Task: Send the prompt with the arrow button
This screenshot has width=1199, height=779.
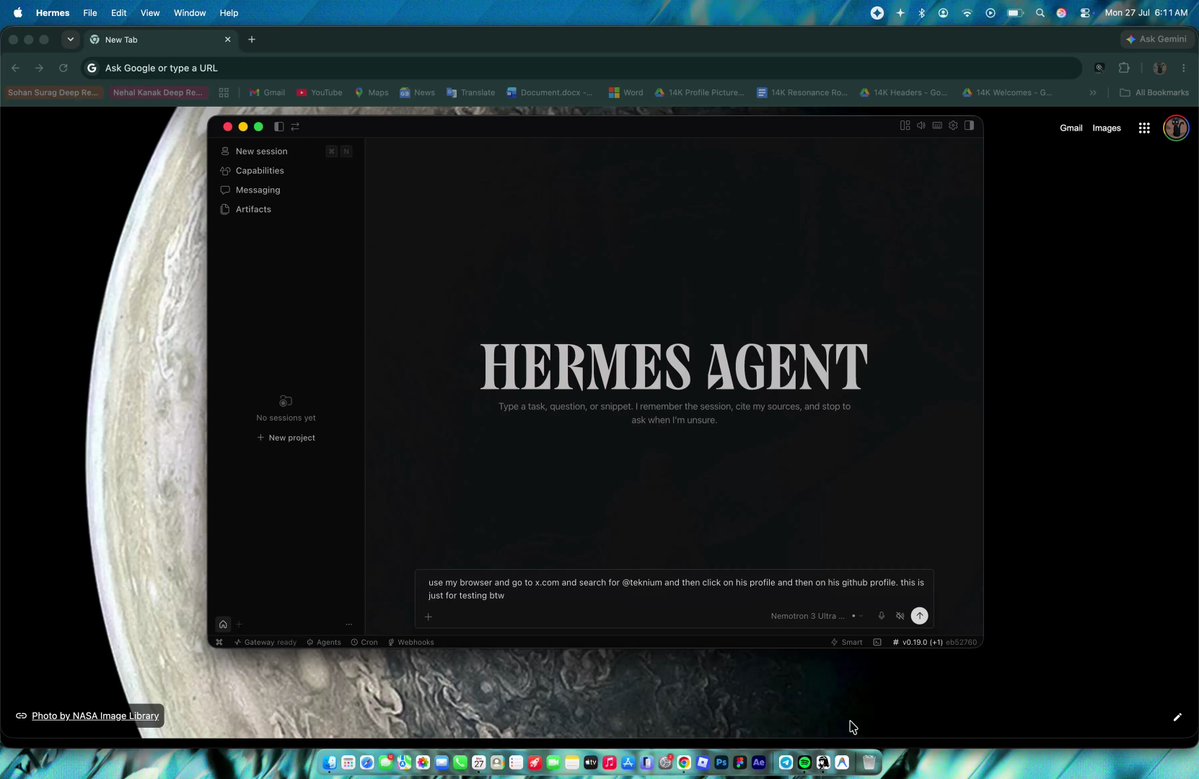Action: pos(919,615)
